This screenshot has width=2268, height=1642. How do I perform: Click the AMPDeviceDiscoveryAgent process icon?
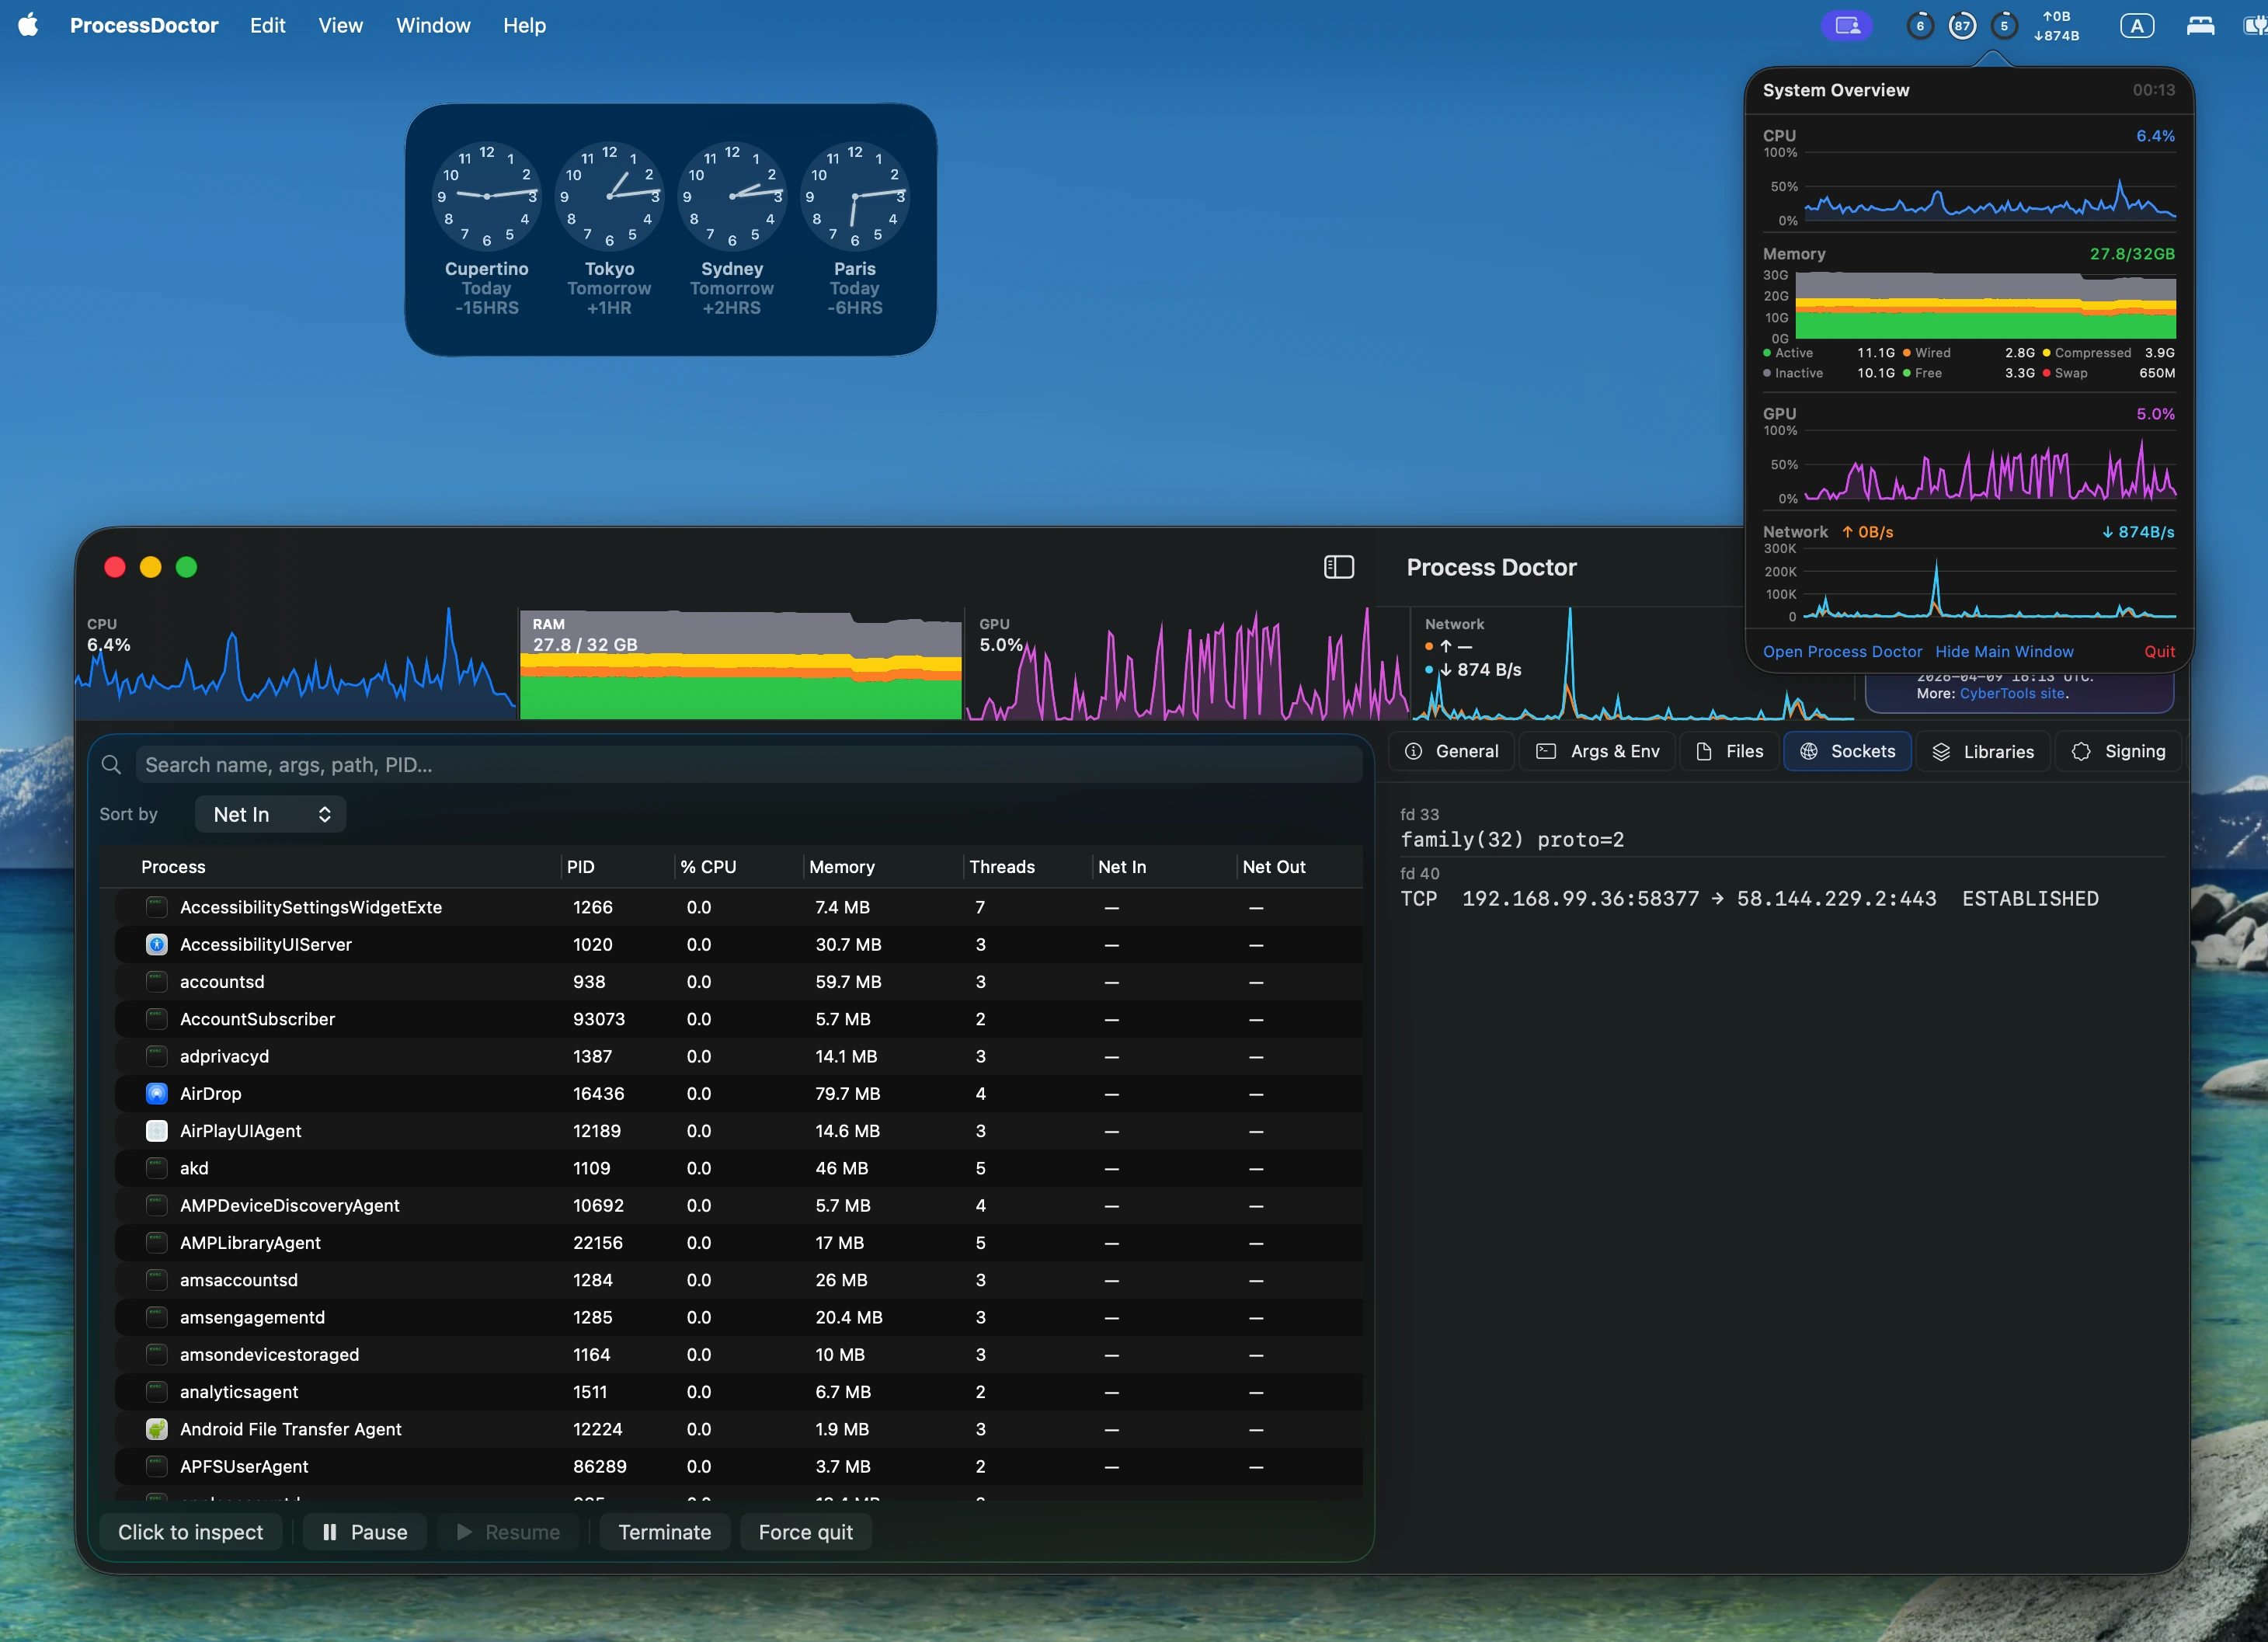coord(157,1205)
